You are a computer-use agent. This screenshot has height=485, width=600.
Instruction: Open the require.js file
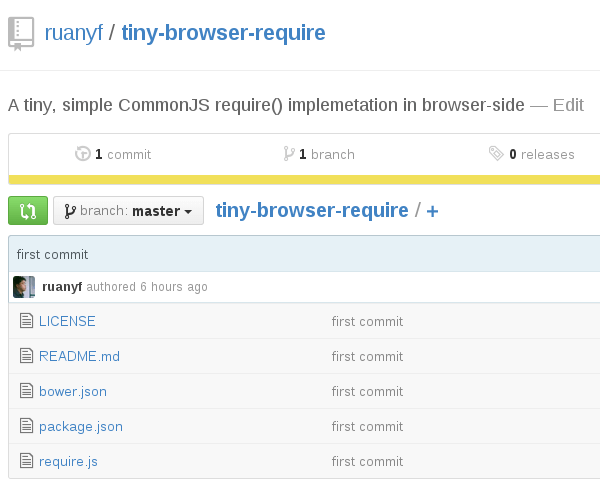click(x=68, y=462)
